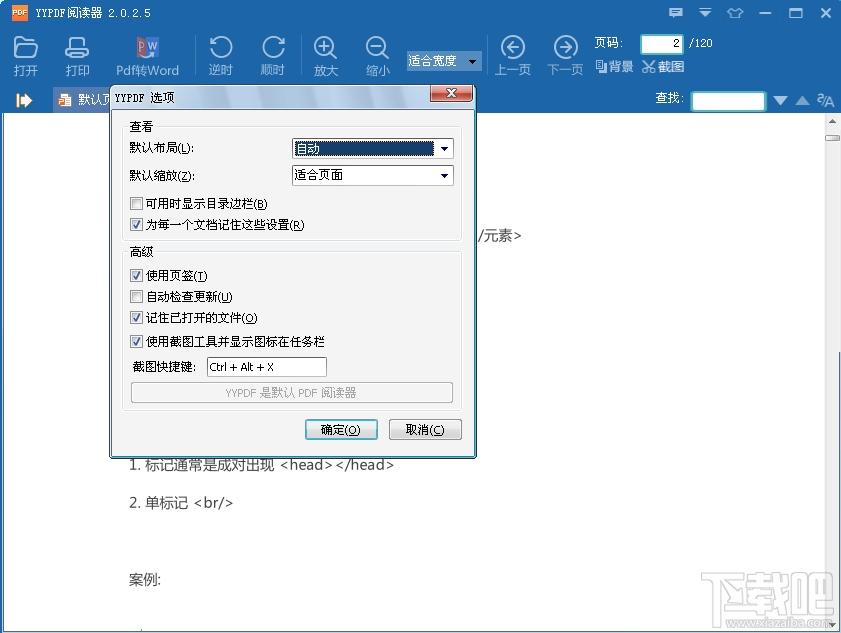Toggle 记住已打开的文件 checkbox
The width and height of the screenshot is (841, 633).
point(136,318)
